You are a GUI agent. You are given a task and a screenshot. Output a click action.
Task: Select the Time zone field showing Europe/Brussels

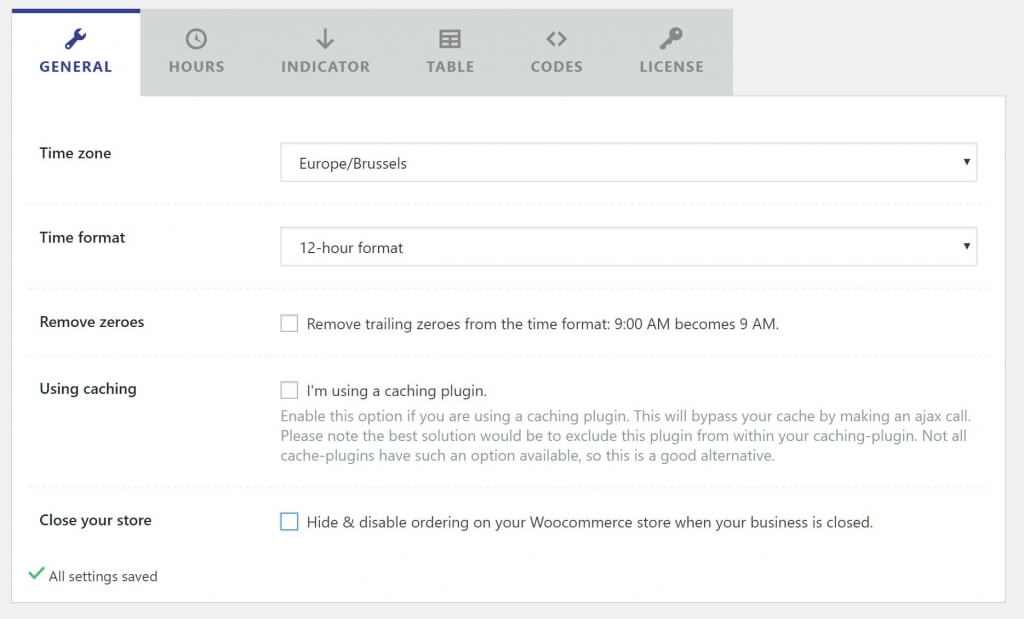628,162
